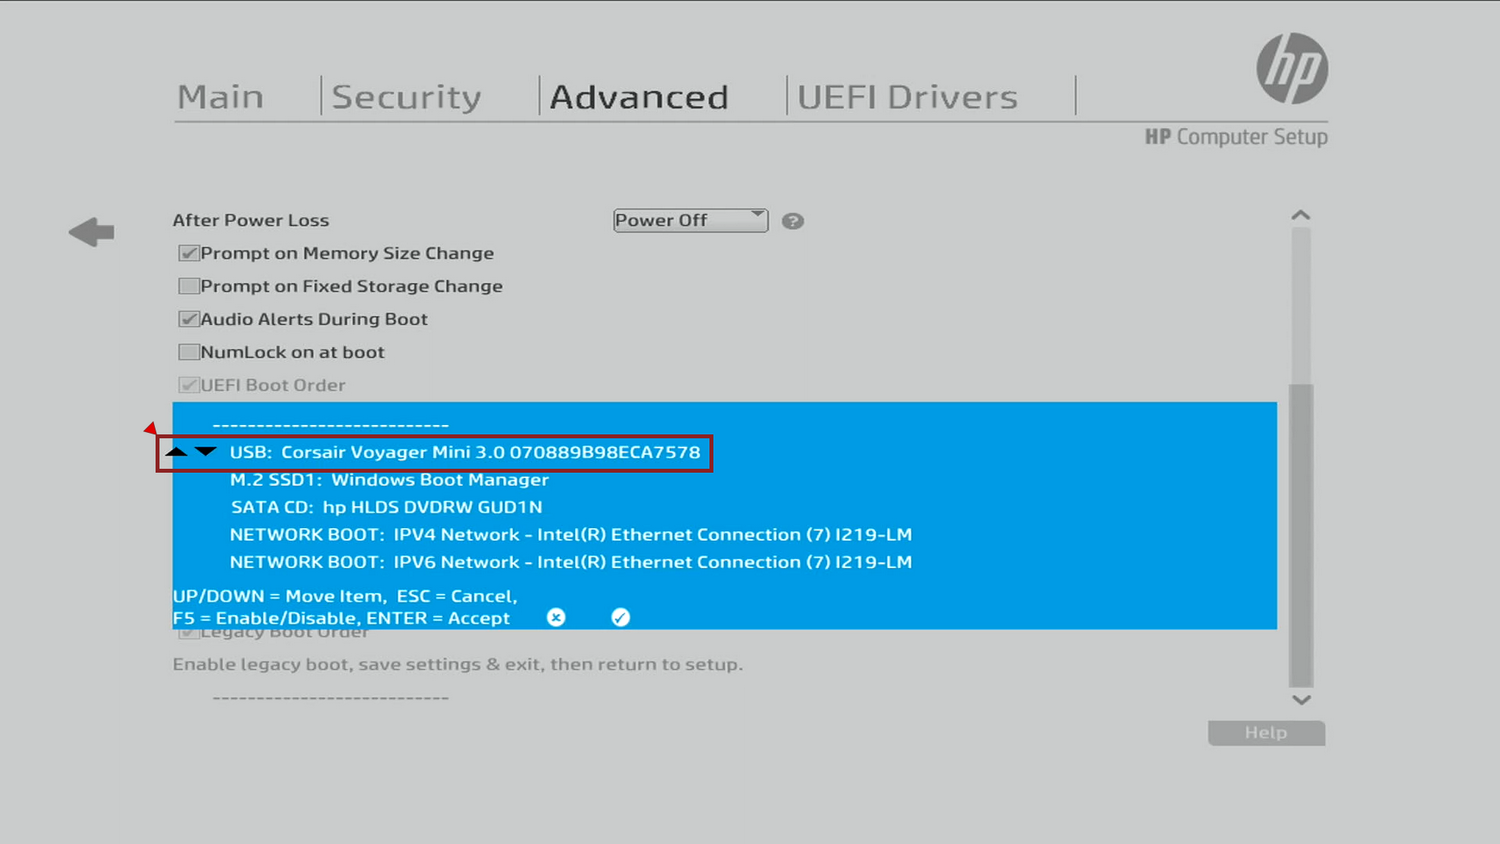The image size is (1500, 844).
Task: Open the UEFI Drivers tab
Action: coord(906,96)
